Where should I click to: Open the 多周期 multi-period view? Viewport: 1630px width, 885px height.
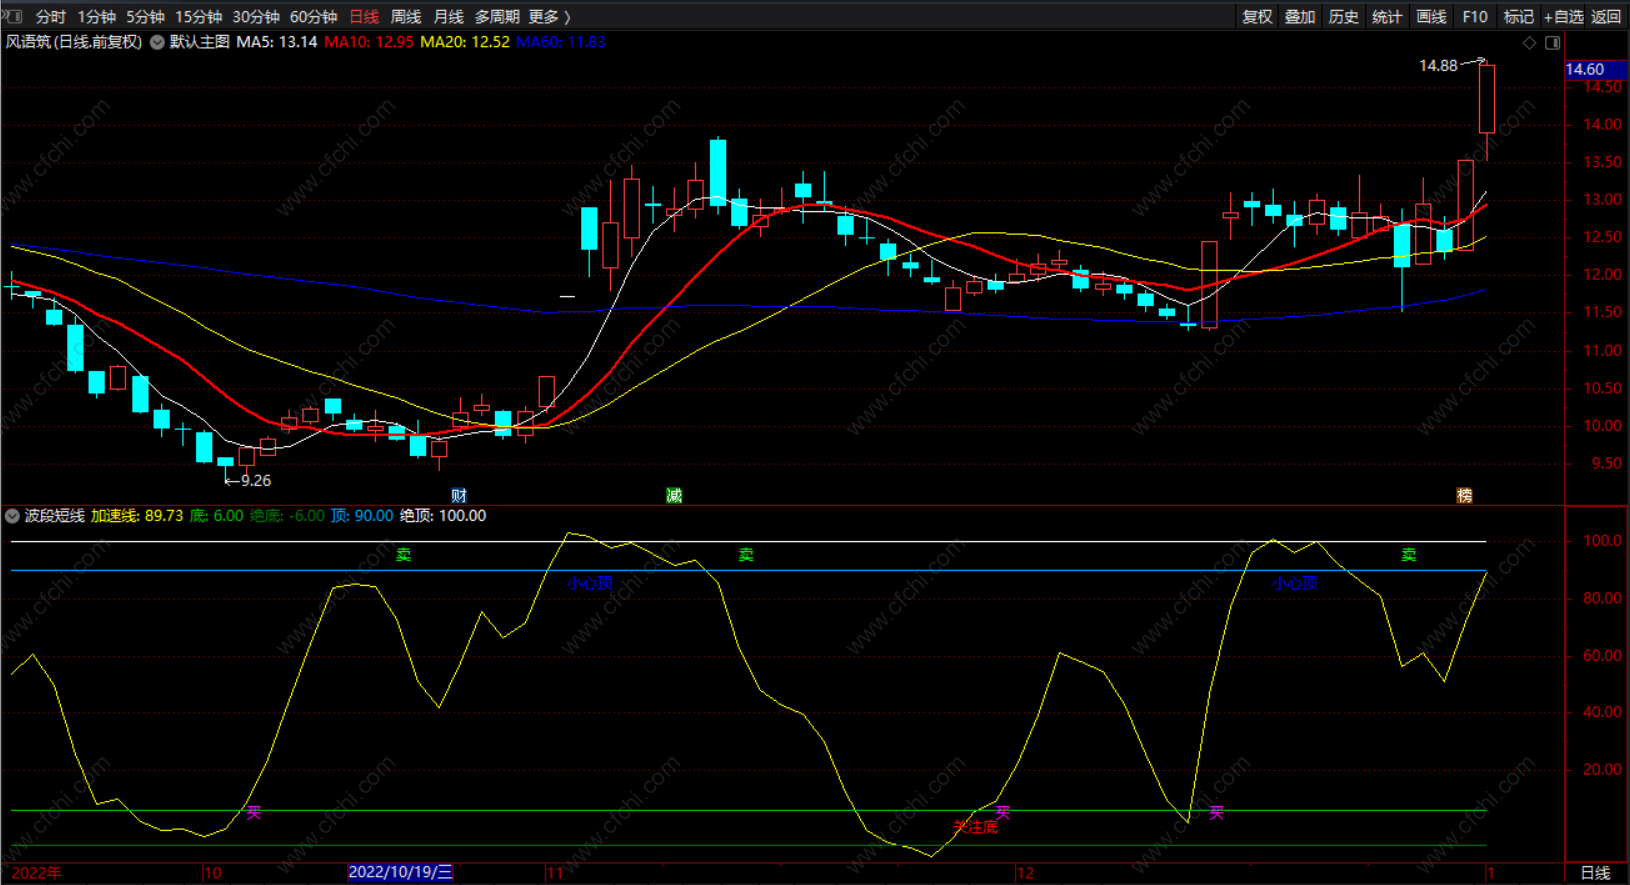pos(497,17)
